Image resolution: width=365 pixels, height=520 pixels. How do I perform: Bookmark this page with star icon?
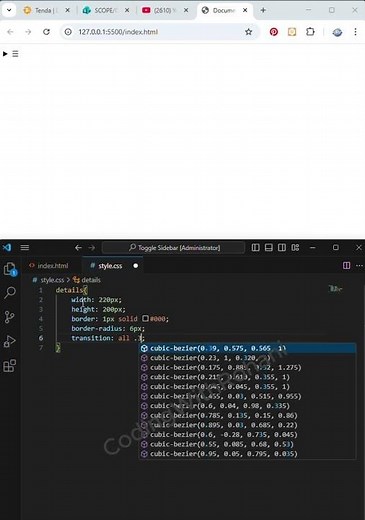click(248, 32)
